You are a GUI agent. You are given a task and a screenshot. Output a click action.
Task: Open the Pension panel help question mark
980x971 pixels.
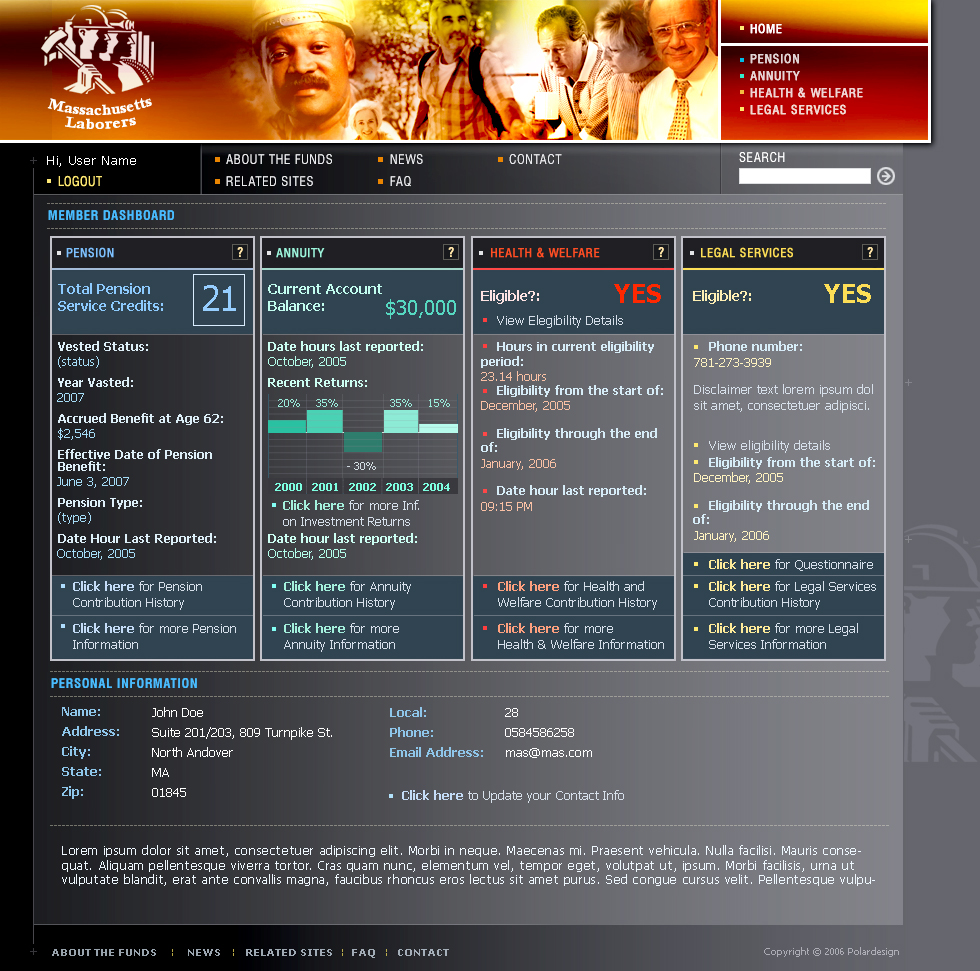tap(240, 252)
